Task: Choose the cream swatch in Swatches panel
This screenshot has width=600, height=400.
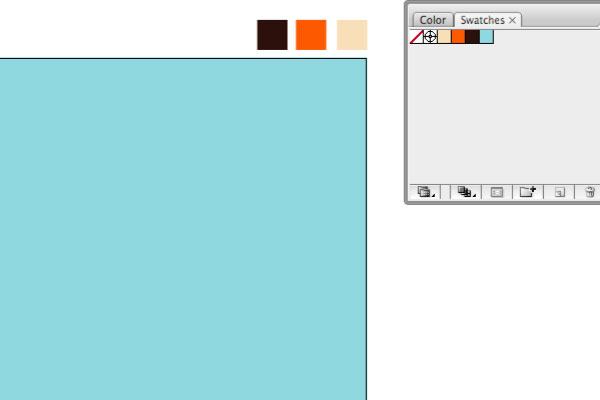Action: (x=444, y=37)
